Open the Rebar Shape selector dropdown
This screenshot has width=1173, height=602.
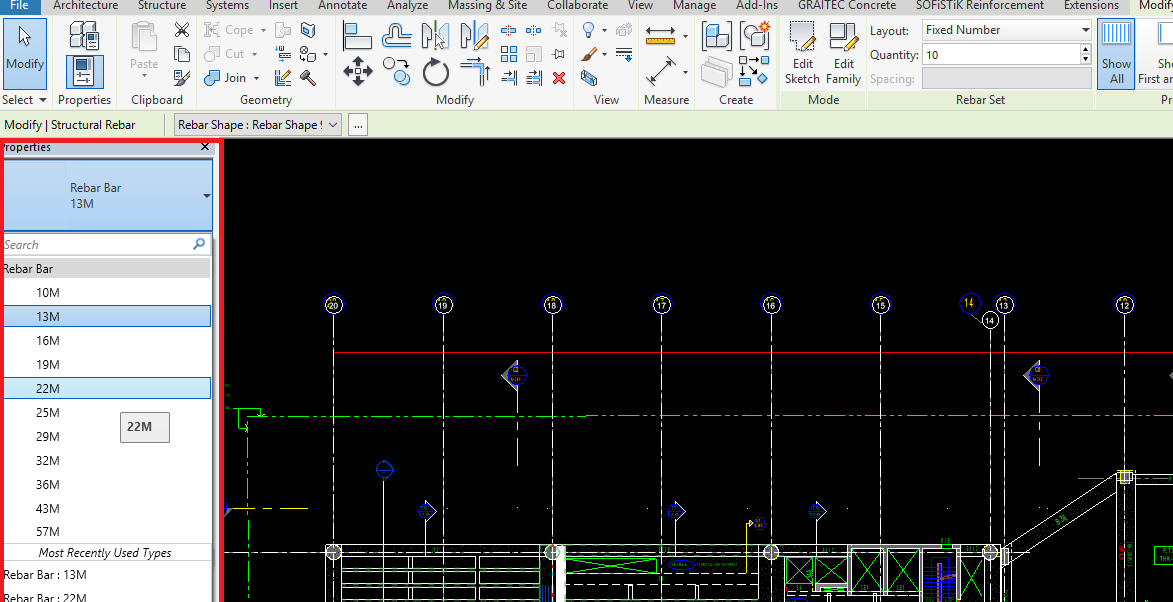coord(333,124)
